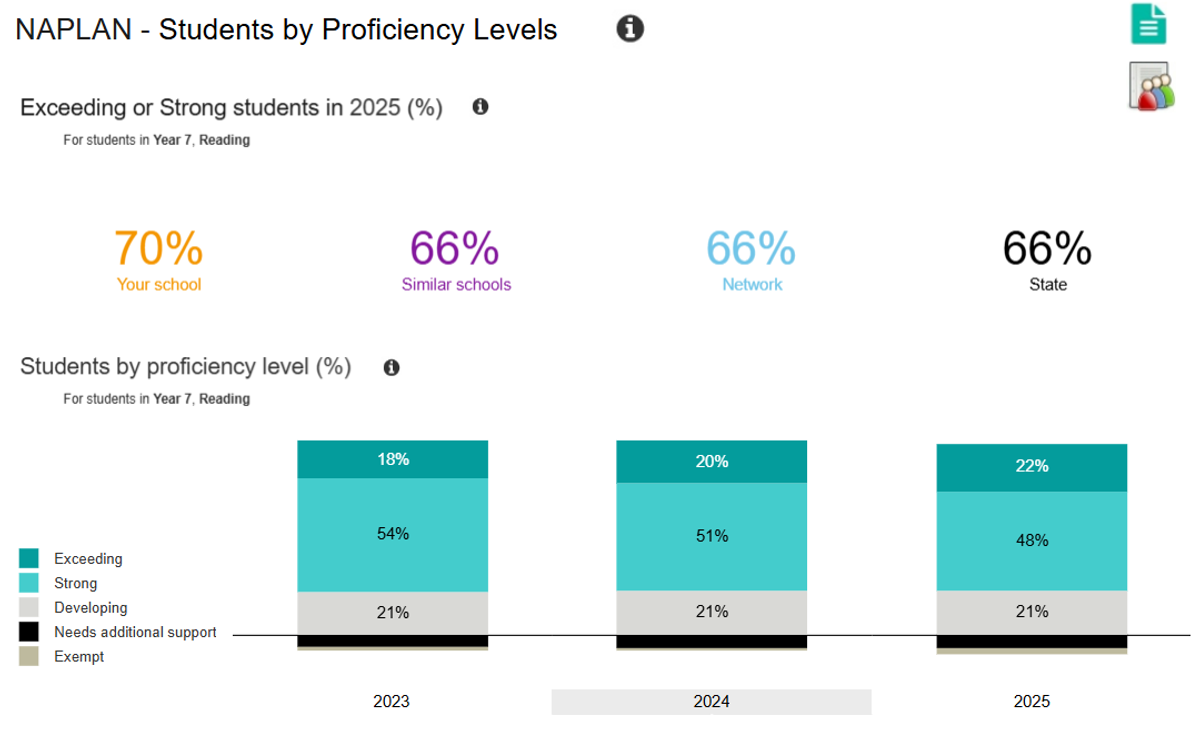Image resolution: width=1200 pixels, height=737 pixels.
Task: Click the student group report icon
Action: click(x=1151, y=85)
